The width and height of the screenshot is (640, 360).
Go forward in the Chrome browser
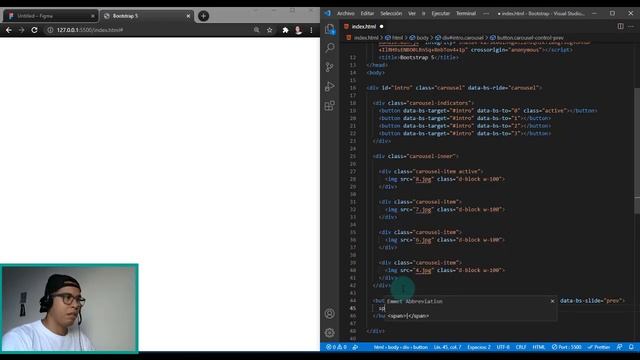pyautogui.click(x=21, y=30)
